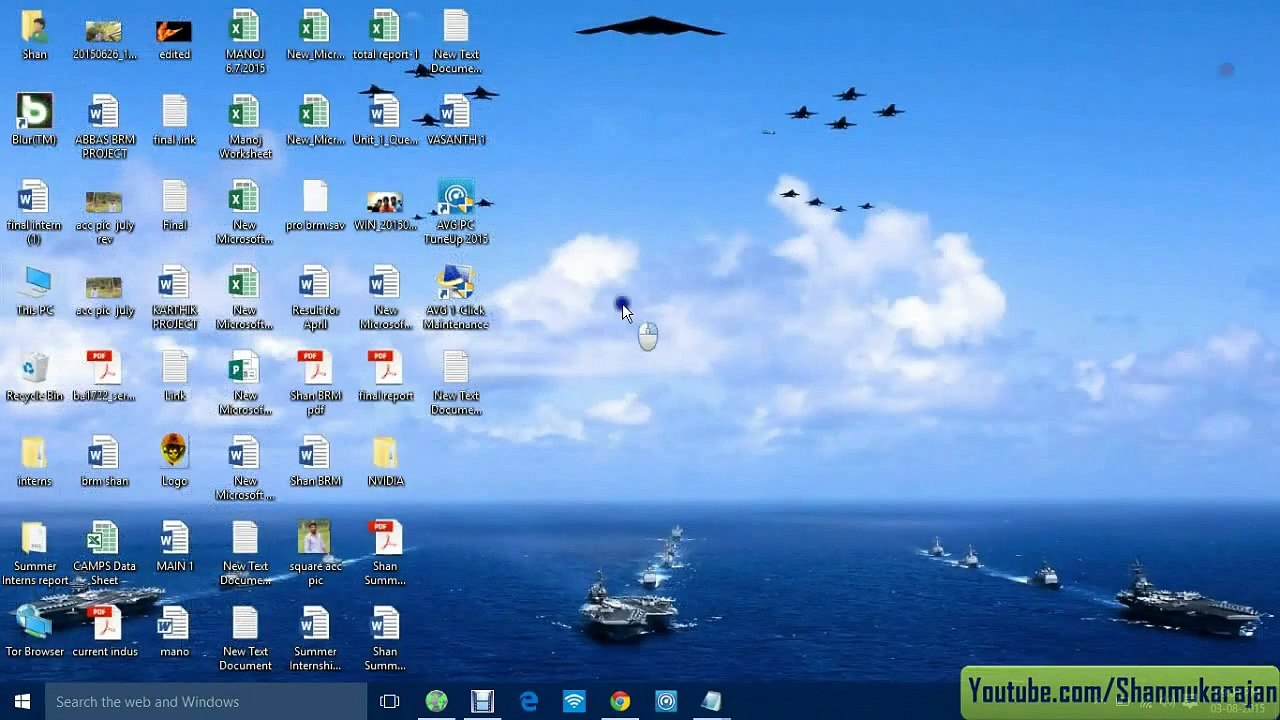The width and height of the screenshot is (1280, 720).
Task: Select the 'final .ink' file icon
Action: click(x=174, y=120)
